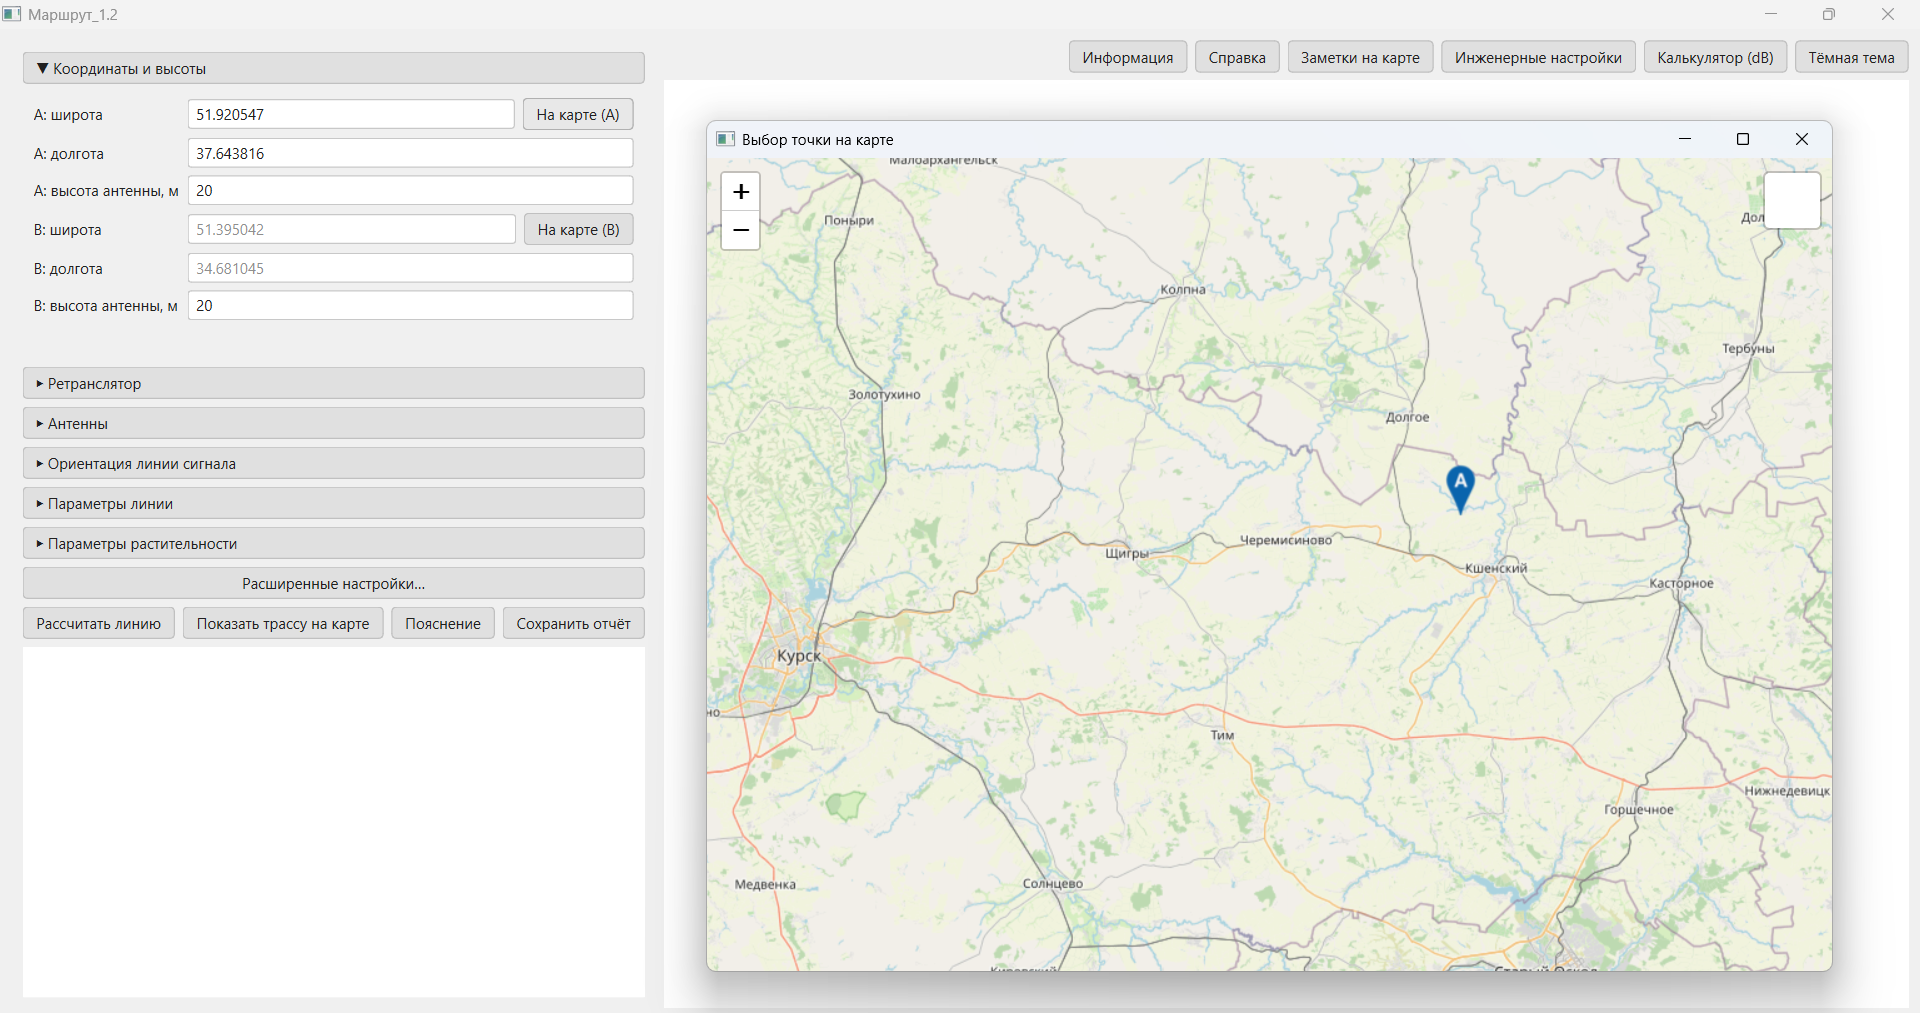Expand the Антенны section
The width and height of the screenshot is (1920, 1013).
point(333,424)
